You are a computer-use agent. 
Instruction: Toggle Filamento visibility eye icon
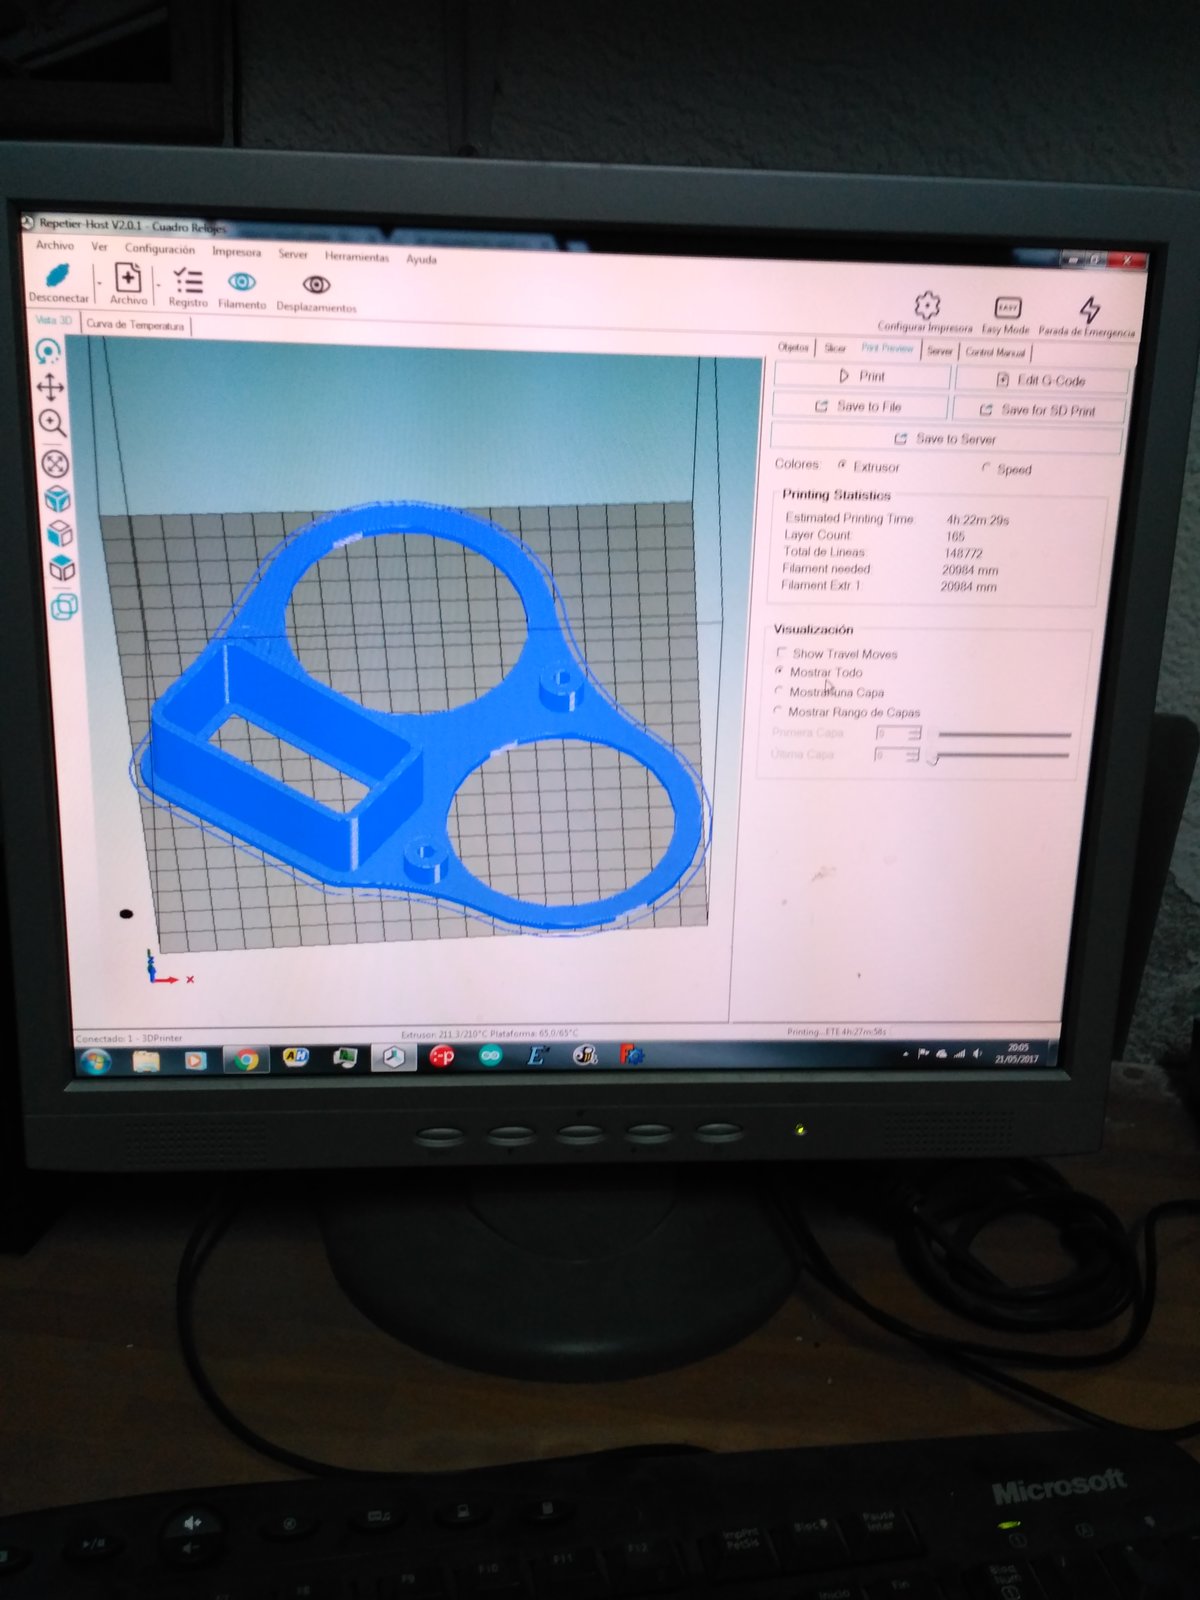click(242, 283)
